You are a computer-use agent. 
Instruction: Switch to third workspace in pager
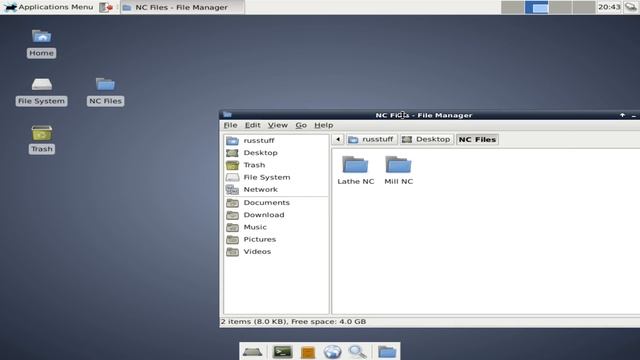(x=560, y=7)
